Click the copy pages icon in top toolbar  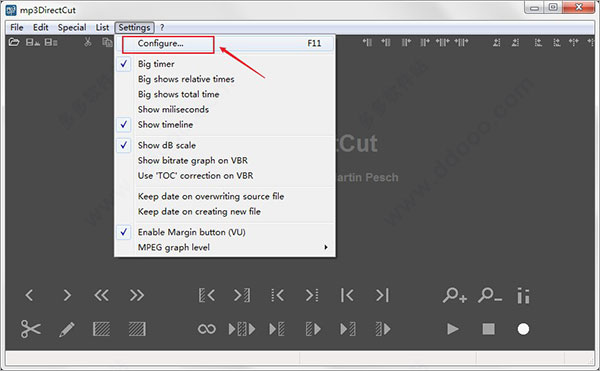(x=107, y=42)
